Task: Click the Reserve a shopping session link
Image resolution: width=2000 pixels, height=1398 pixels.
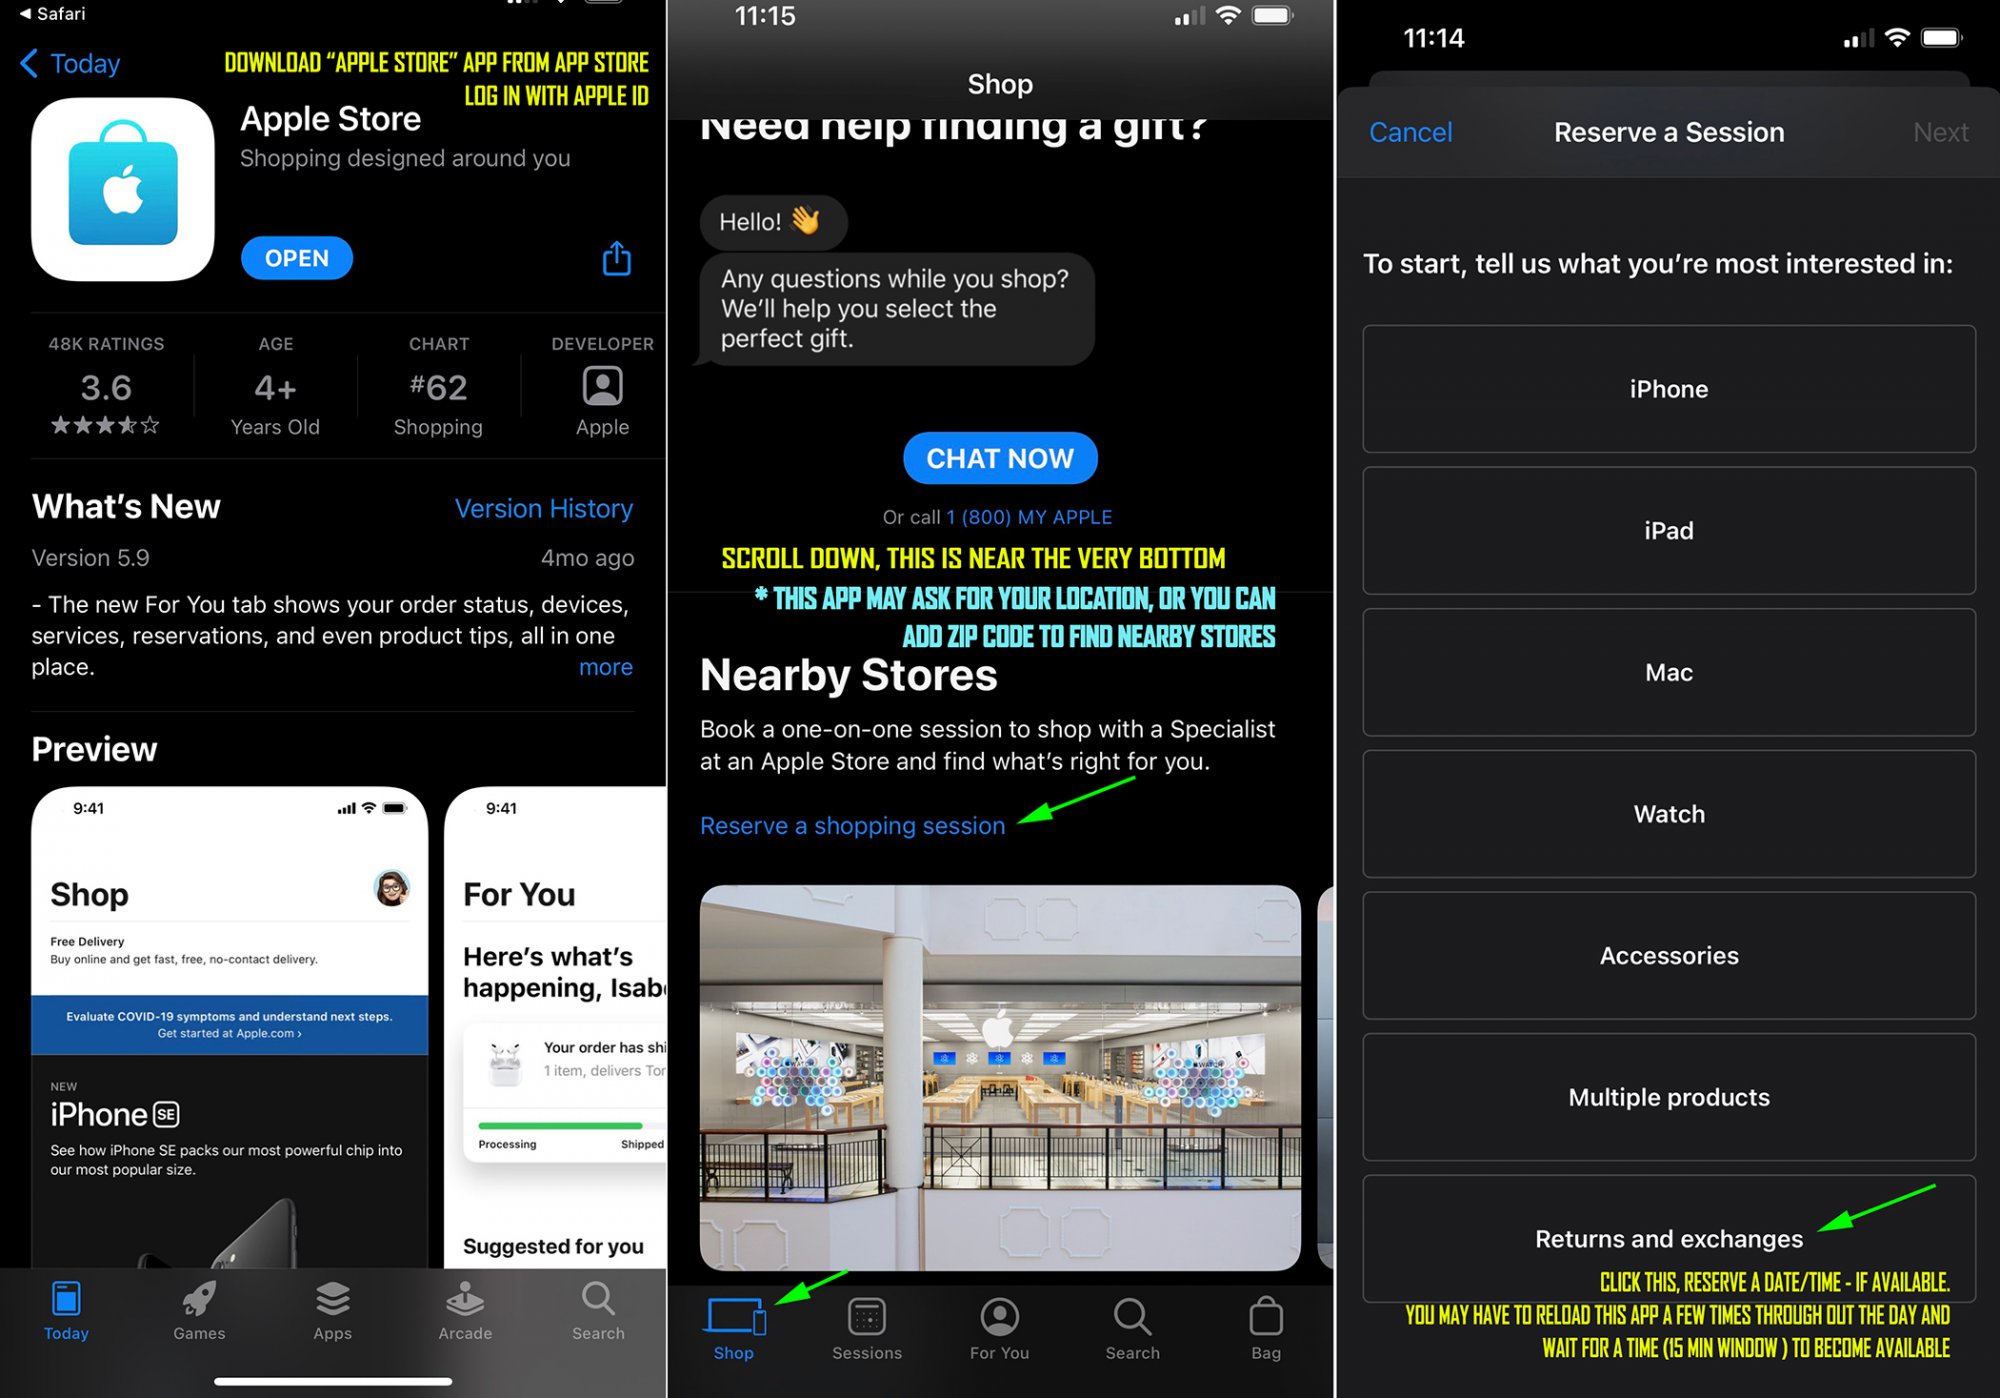Action: (851, 825)
